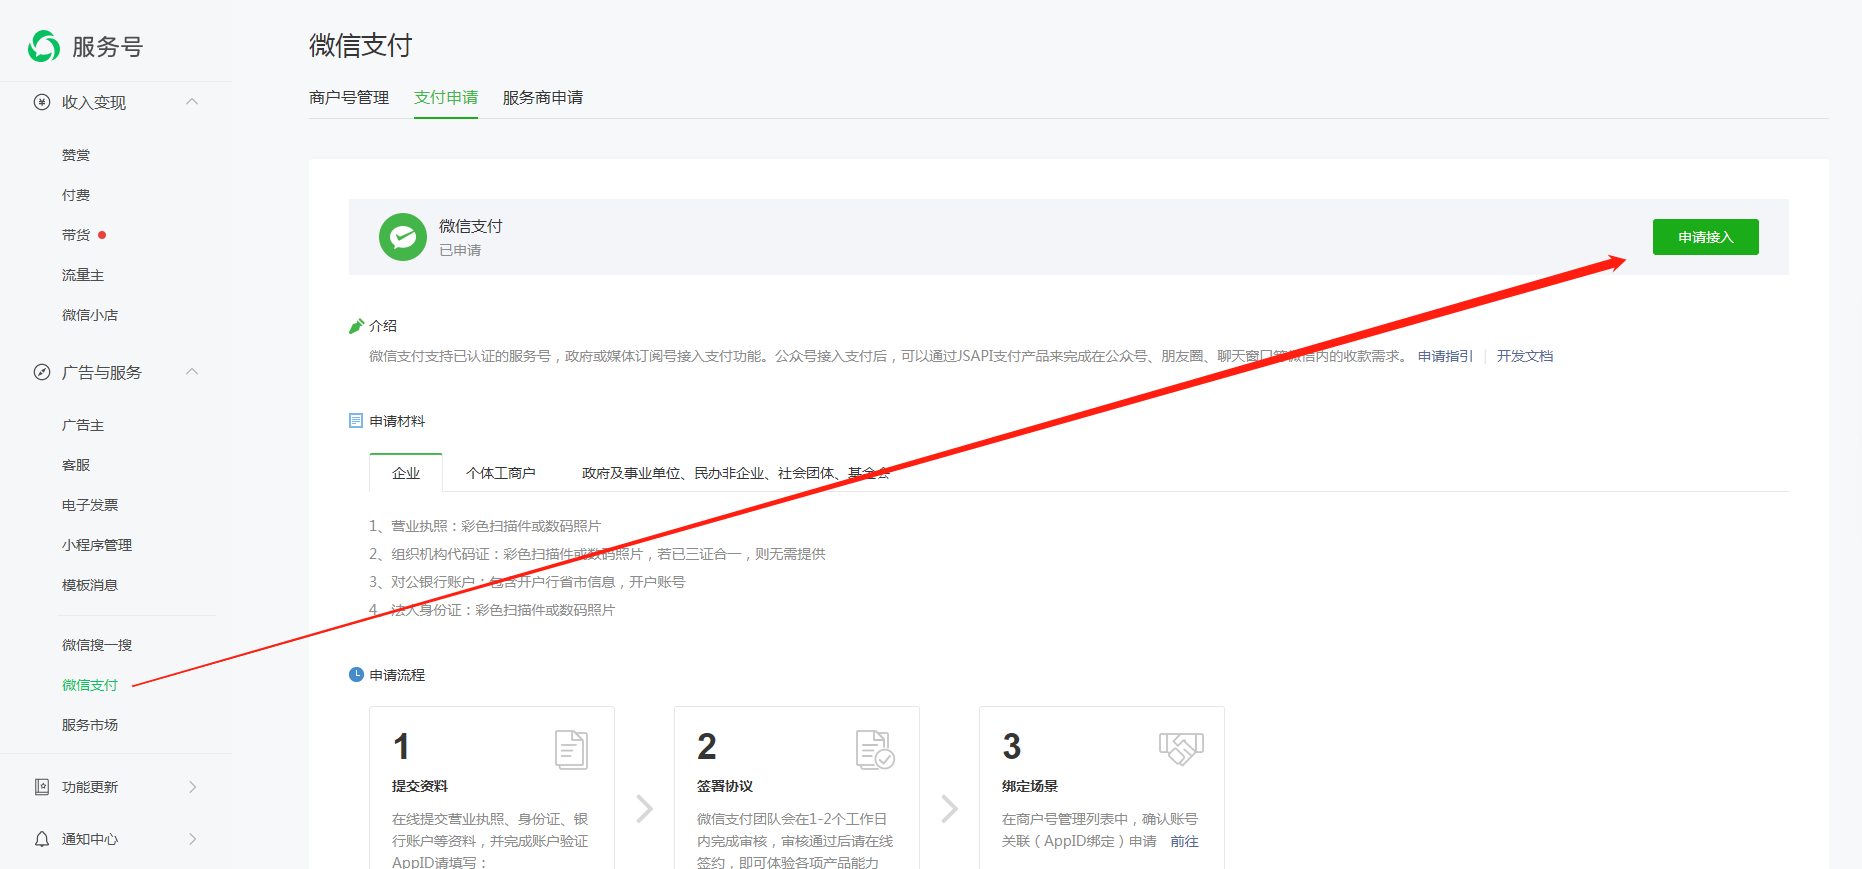Click the 通知中心 bell icon
Screen dimensions: 1862x869
[42, 839]
